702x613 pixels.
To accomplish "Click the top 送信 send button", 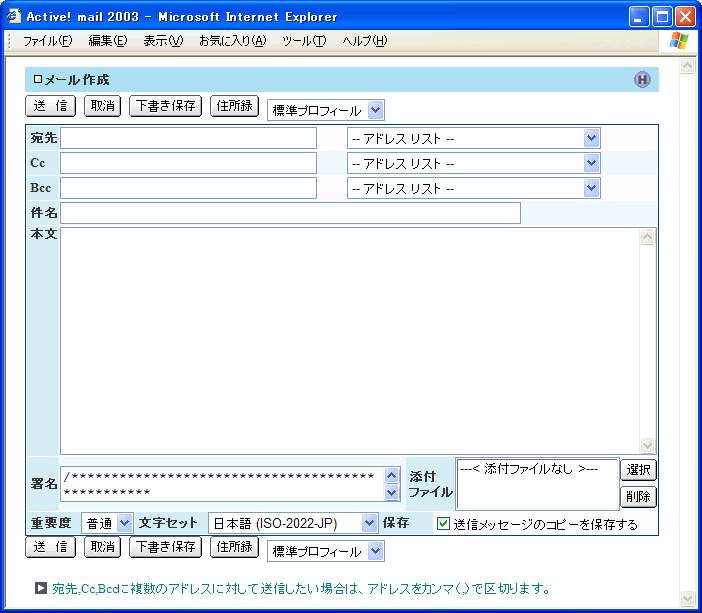I will pos(51,106).
